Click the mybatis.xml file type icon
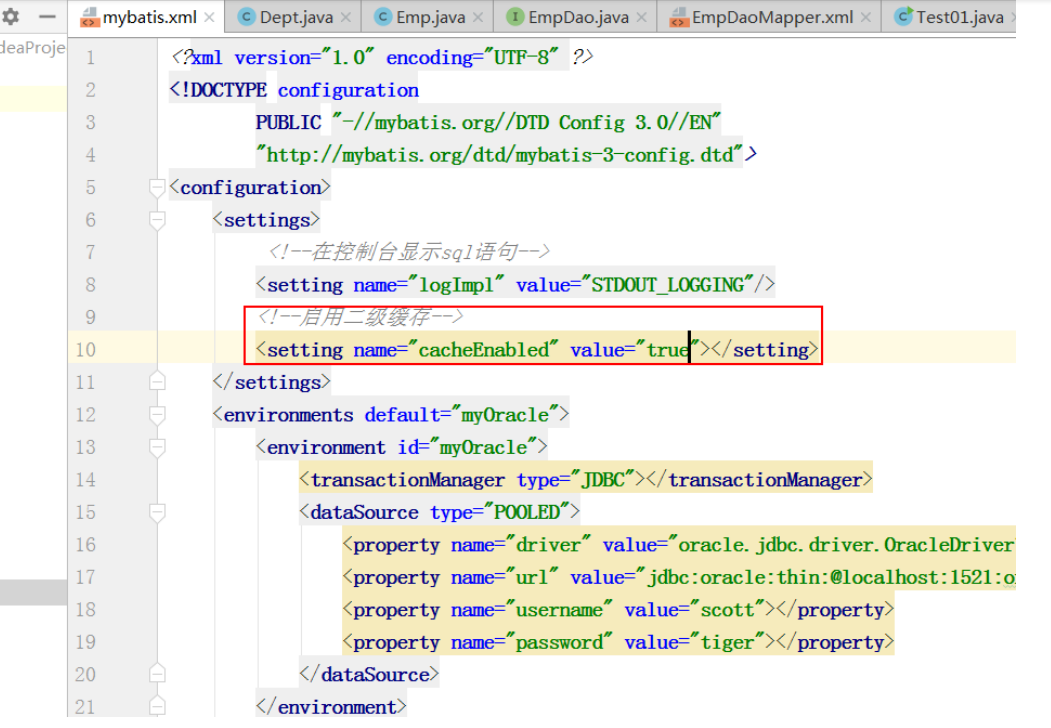1051x728 pixels. coord(89,18)
